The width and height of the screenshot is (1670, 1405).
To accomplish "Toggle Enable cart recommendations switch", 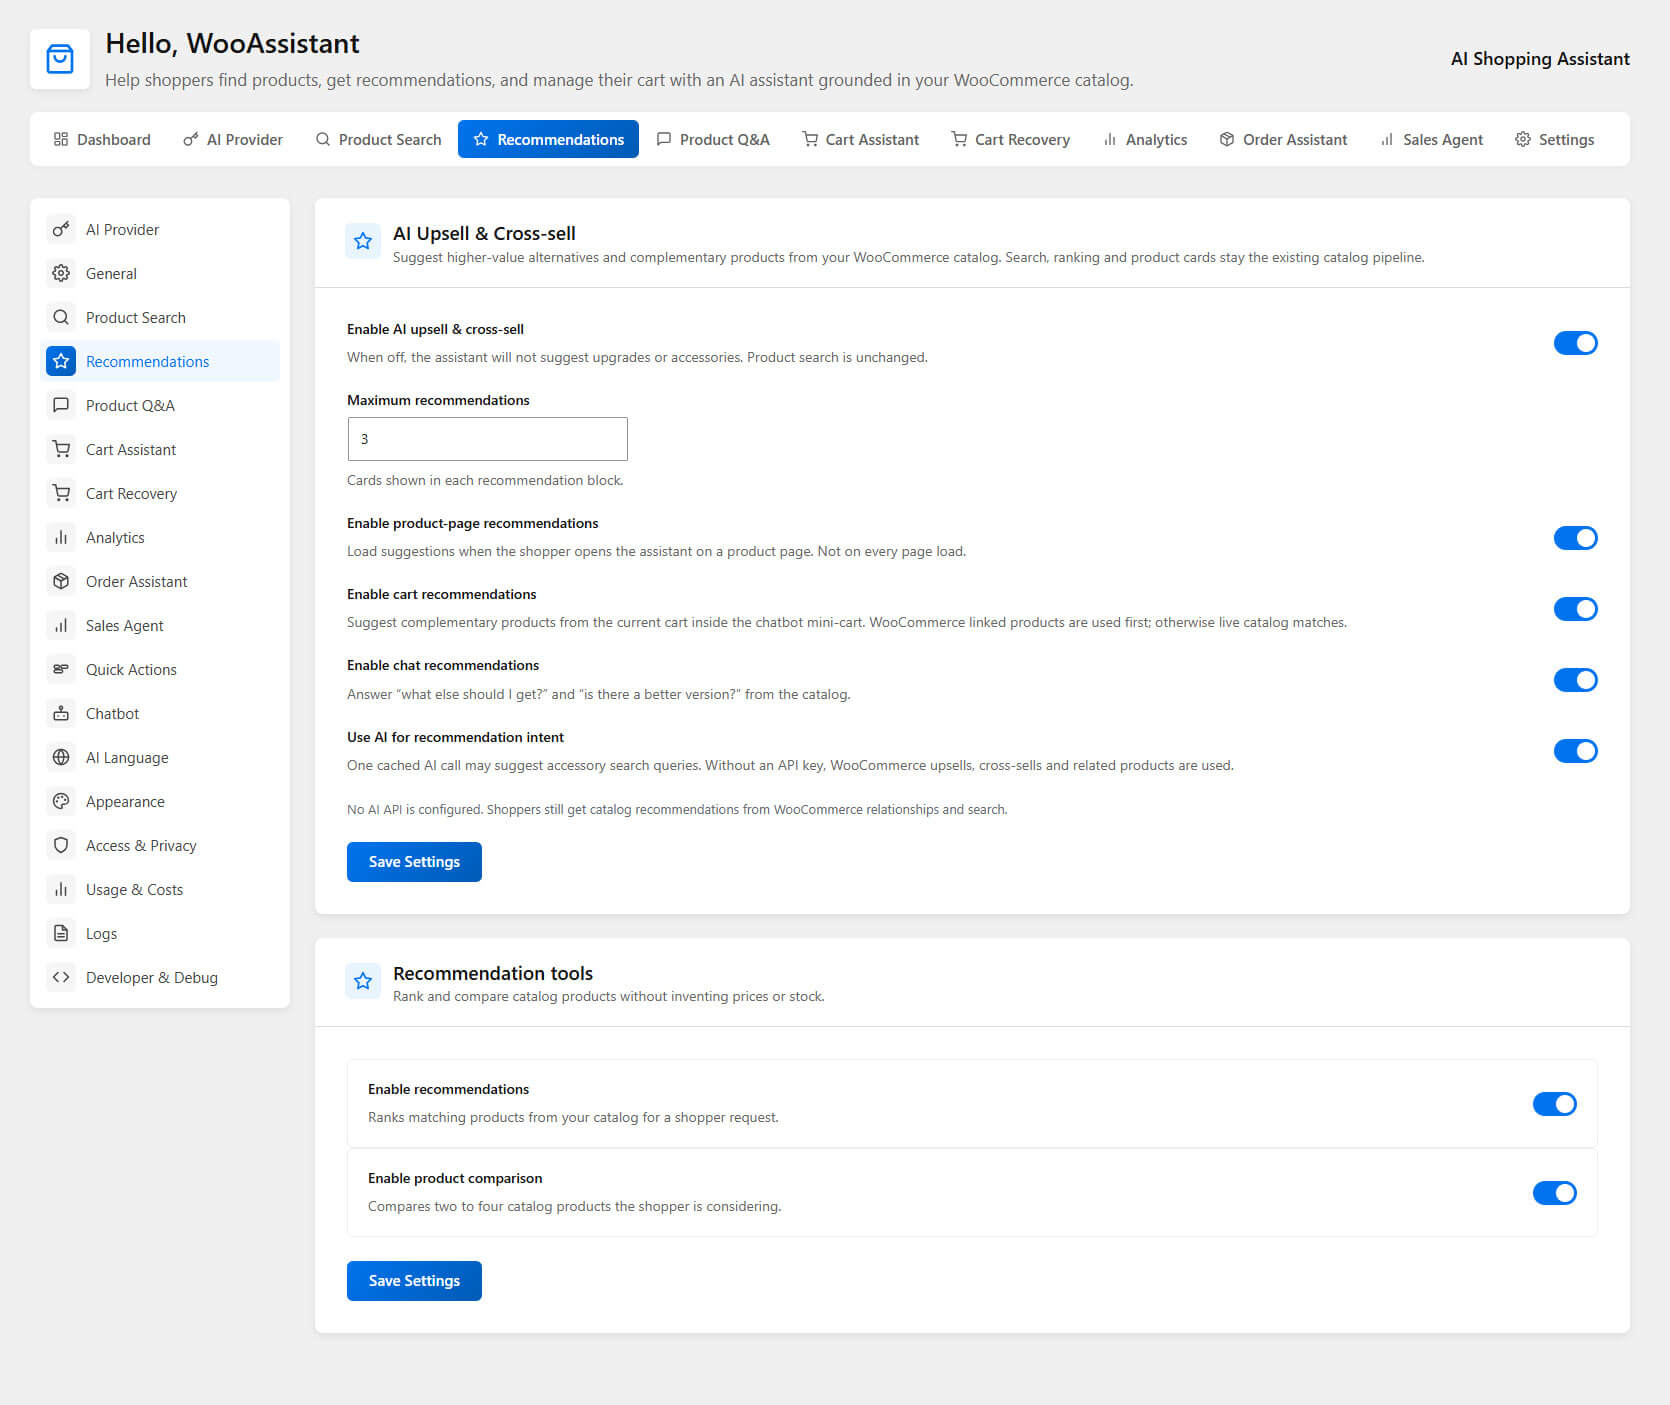I will pos(1575,609).
